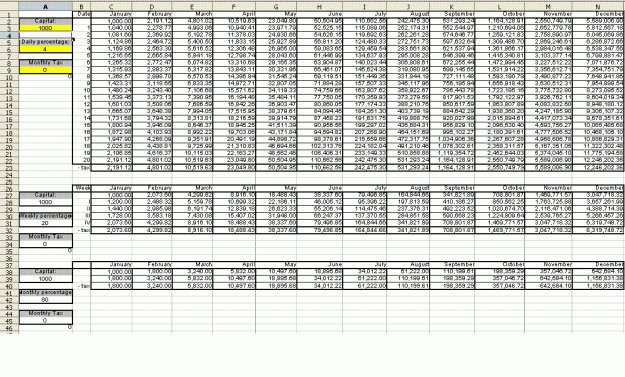The image size is (625, 377).
Task: Select row 10 header
Action: [x=9, y=77]
